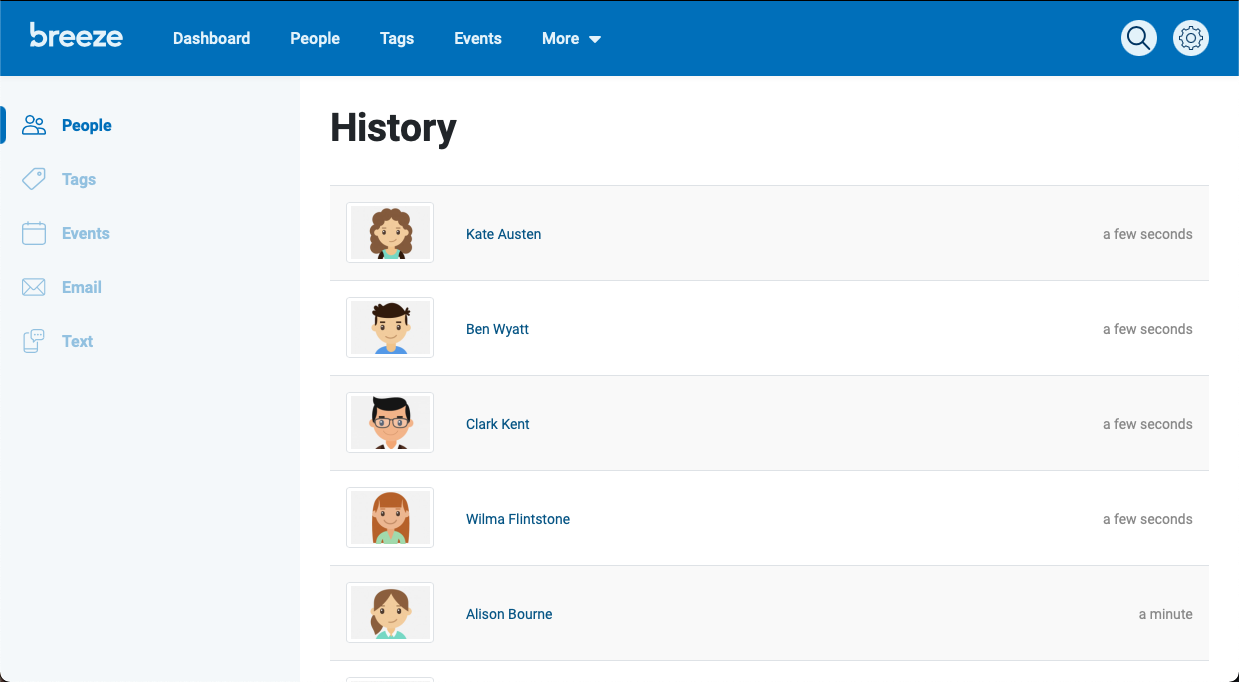
Task: Select Email label in sidebar
Action: [82, 287]
